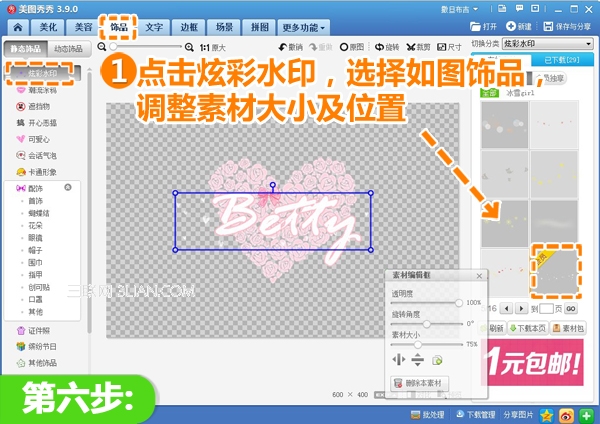Click the zoom in magnifier icon

point(189,47)
